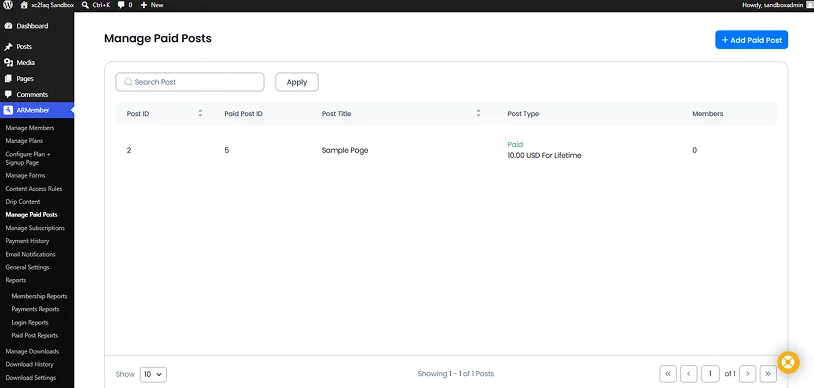This screenshot has height=388, width=814.
Task: Open Reports menu item
Action: 16,280
